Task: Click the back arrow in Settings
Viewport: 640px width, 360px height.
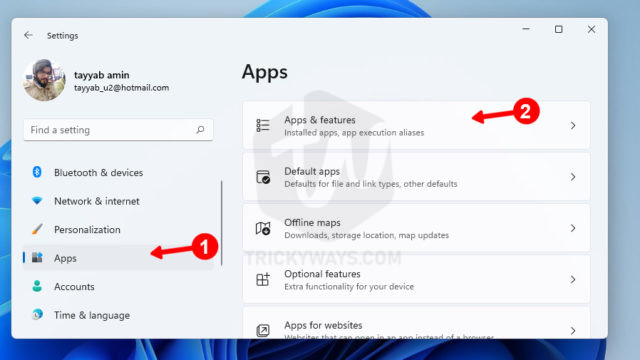Action: pyautogui.click(x=28, y=35)
